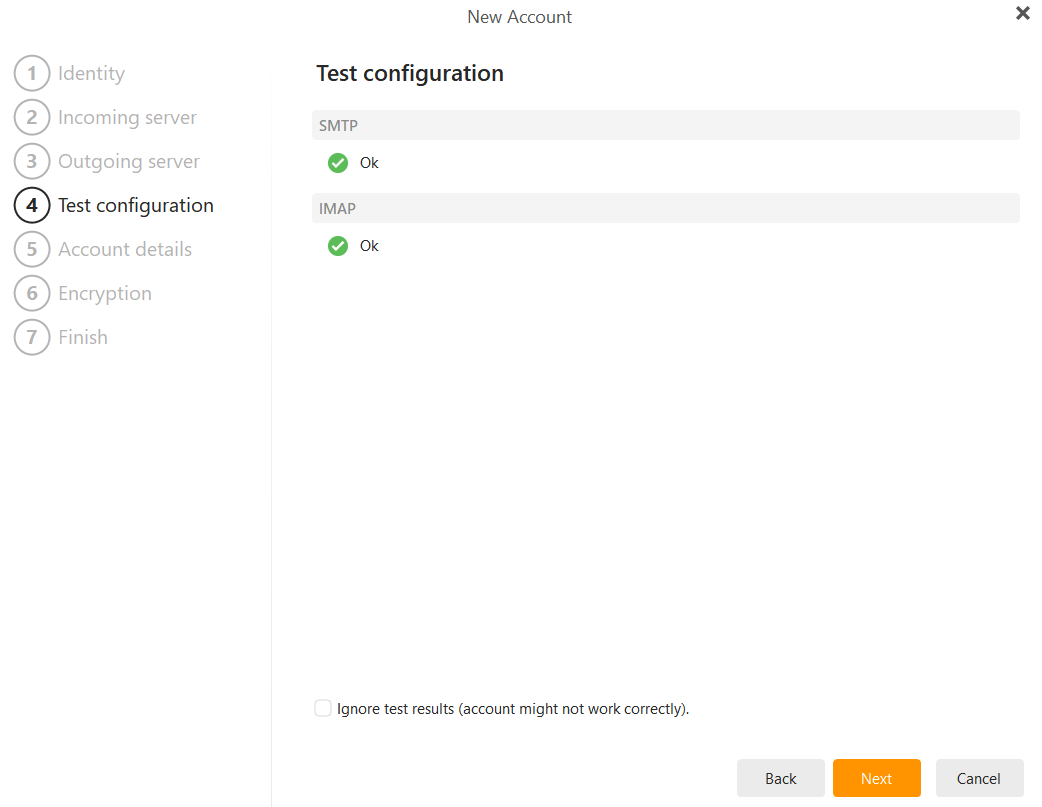
Task: Click the Test configuration heading
Action: point(409,73)
